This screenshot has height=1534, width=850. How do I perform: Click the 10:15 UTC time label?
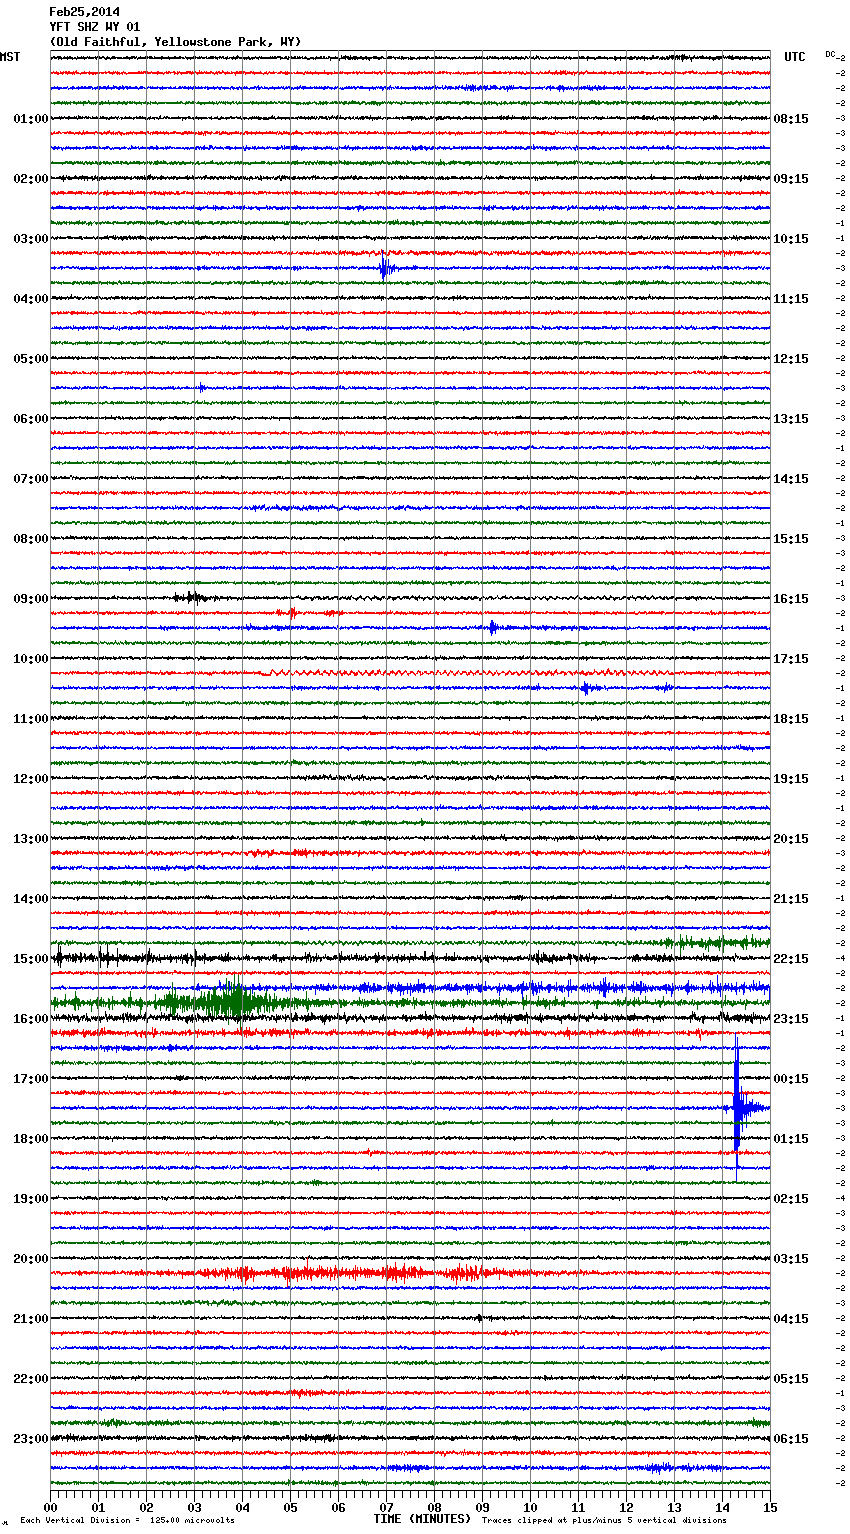(x=791, y=239)
